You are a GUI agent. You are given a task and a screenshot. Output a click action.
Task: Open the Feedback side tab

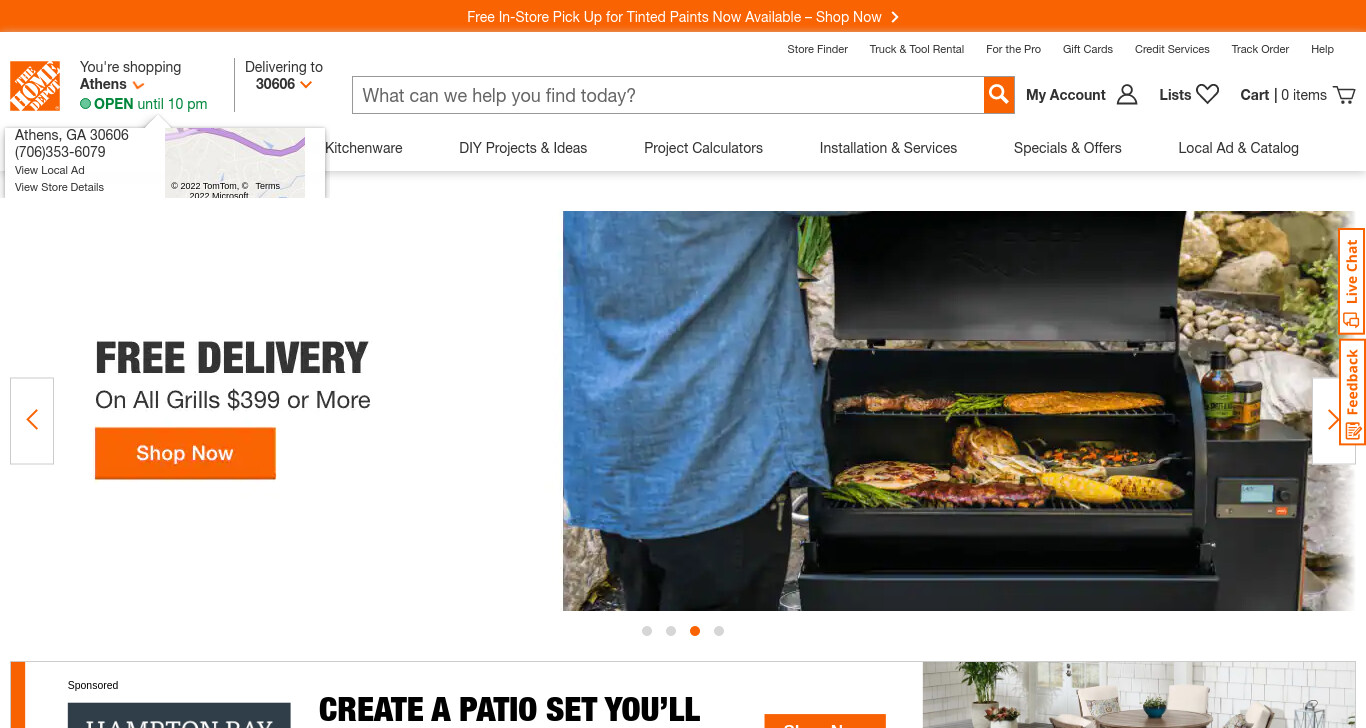tap(1352, 392)
